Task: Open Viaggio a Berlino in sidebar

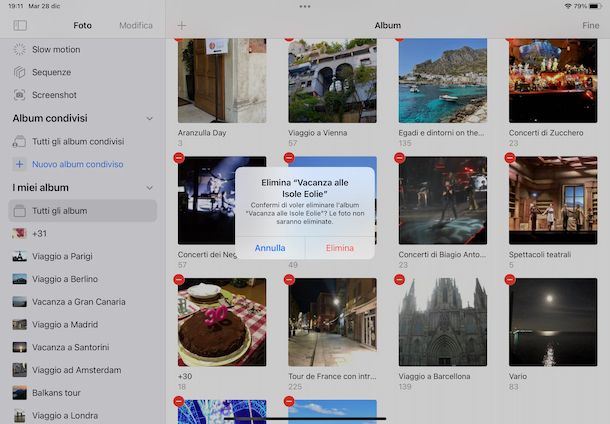Action: [x=82, y=279]
